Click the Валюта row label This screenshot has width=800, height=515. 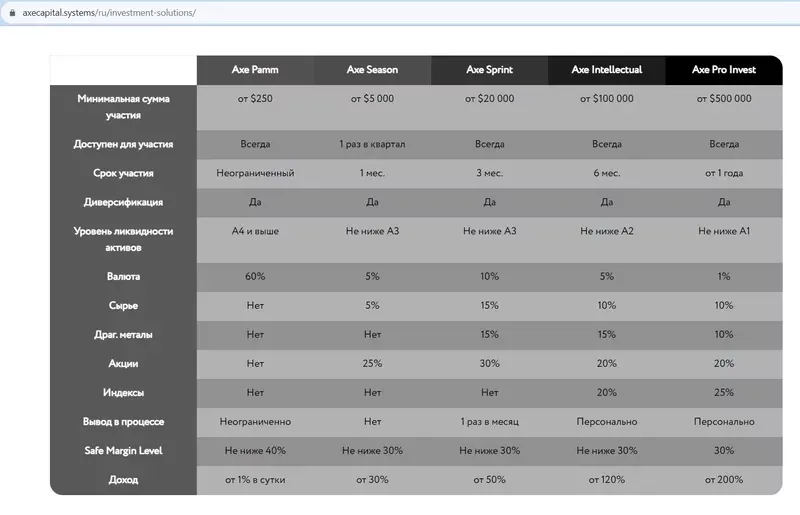[x=123, y=277]
